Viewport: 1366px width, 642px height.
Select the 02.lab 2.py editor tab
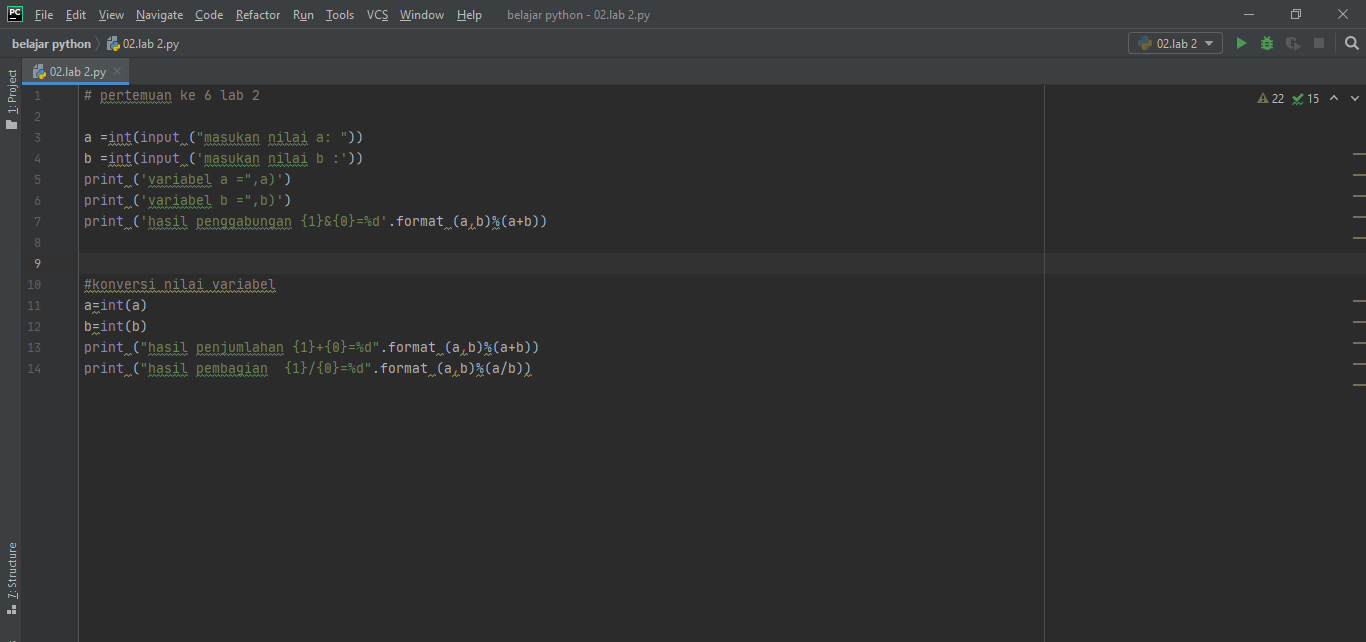tap(72, 71)
